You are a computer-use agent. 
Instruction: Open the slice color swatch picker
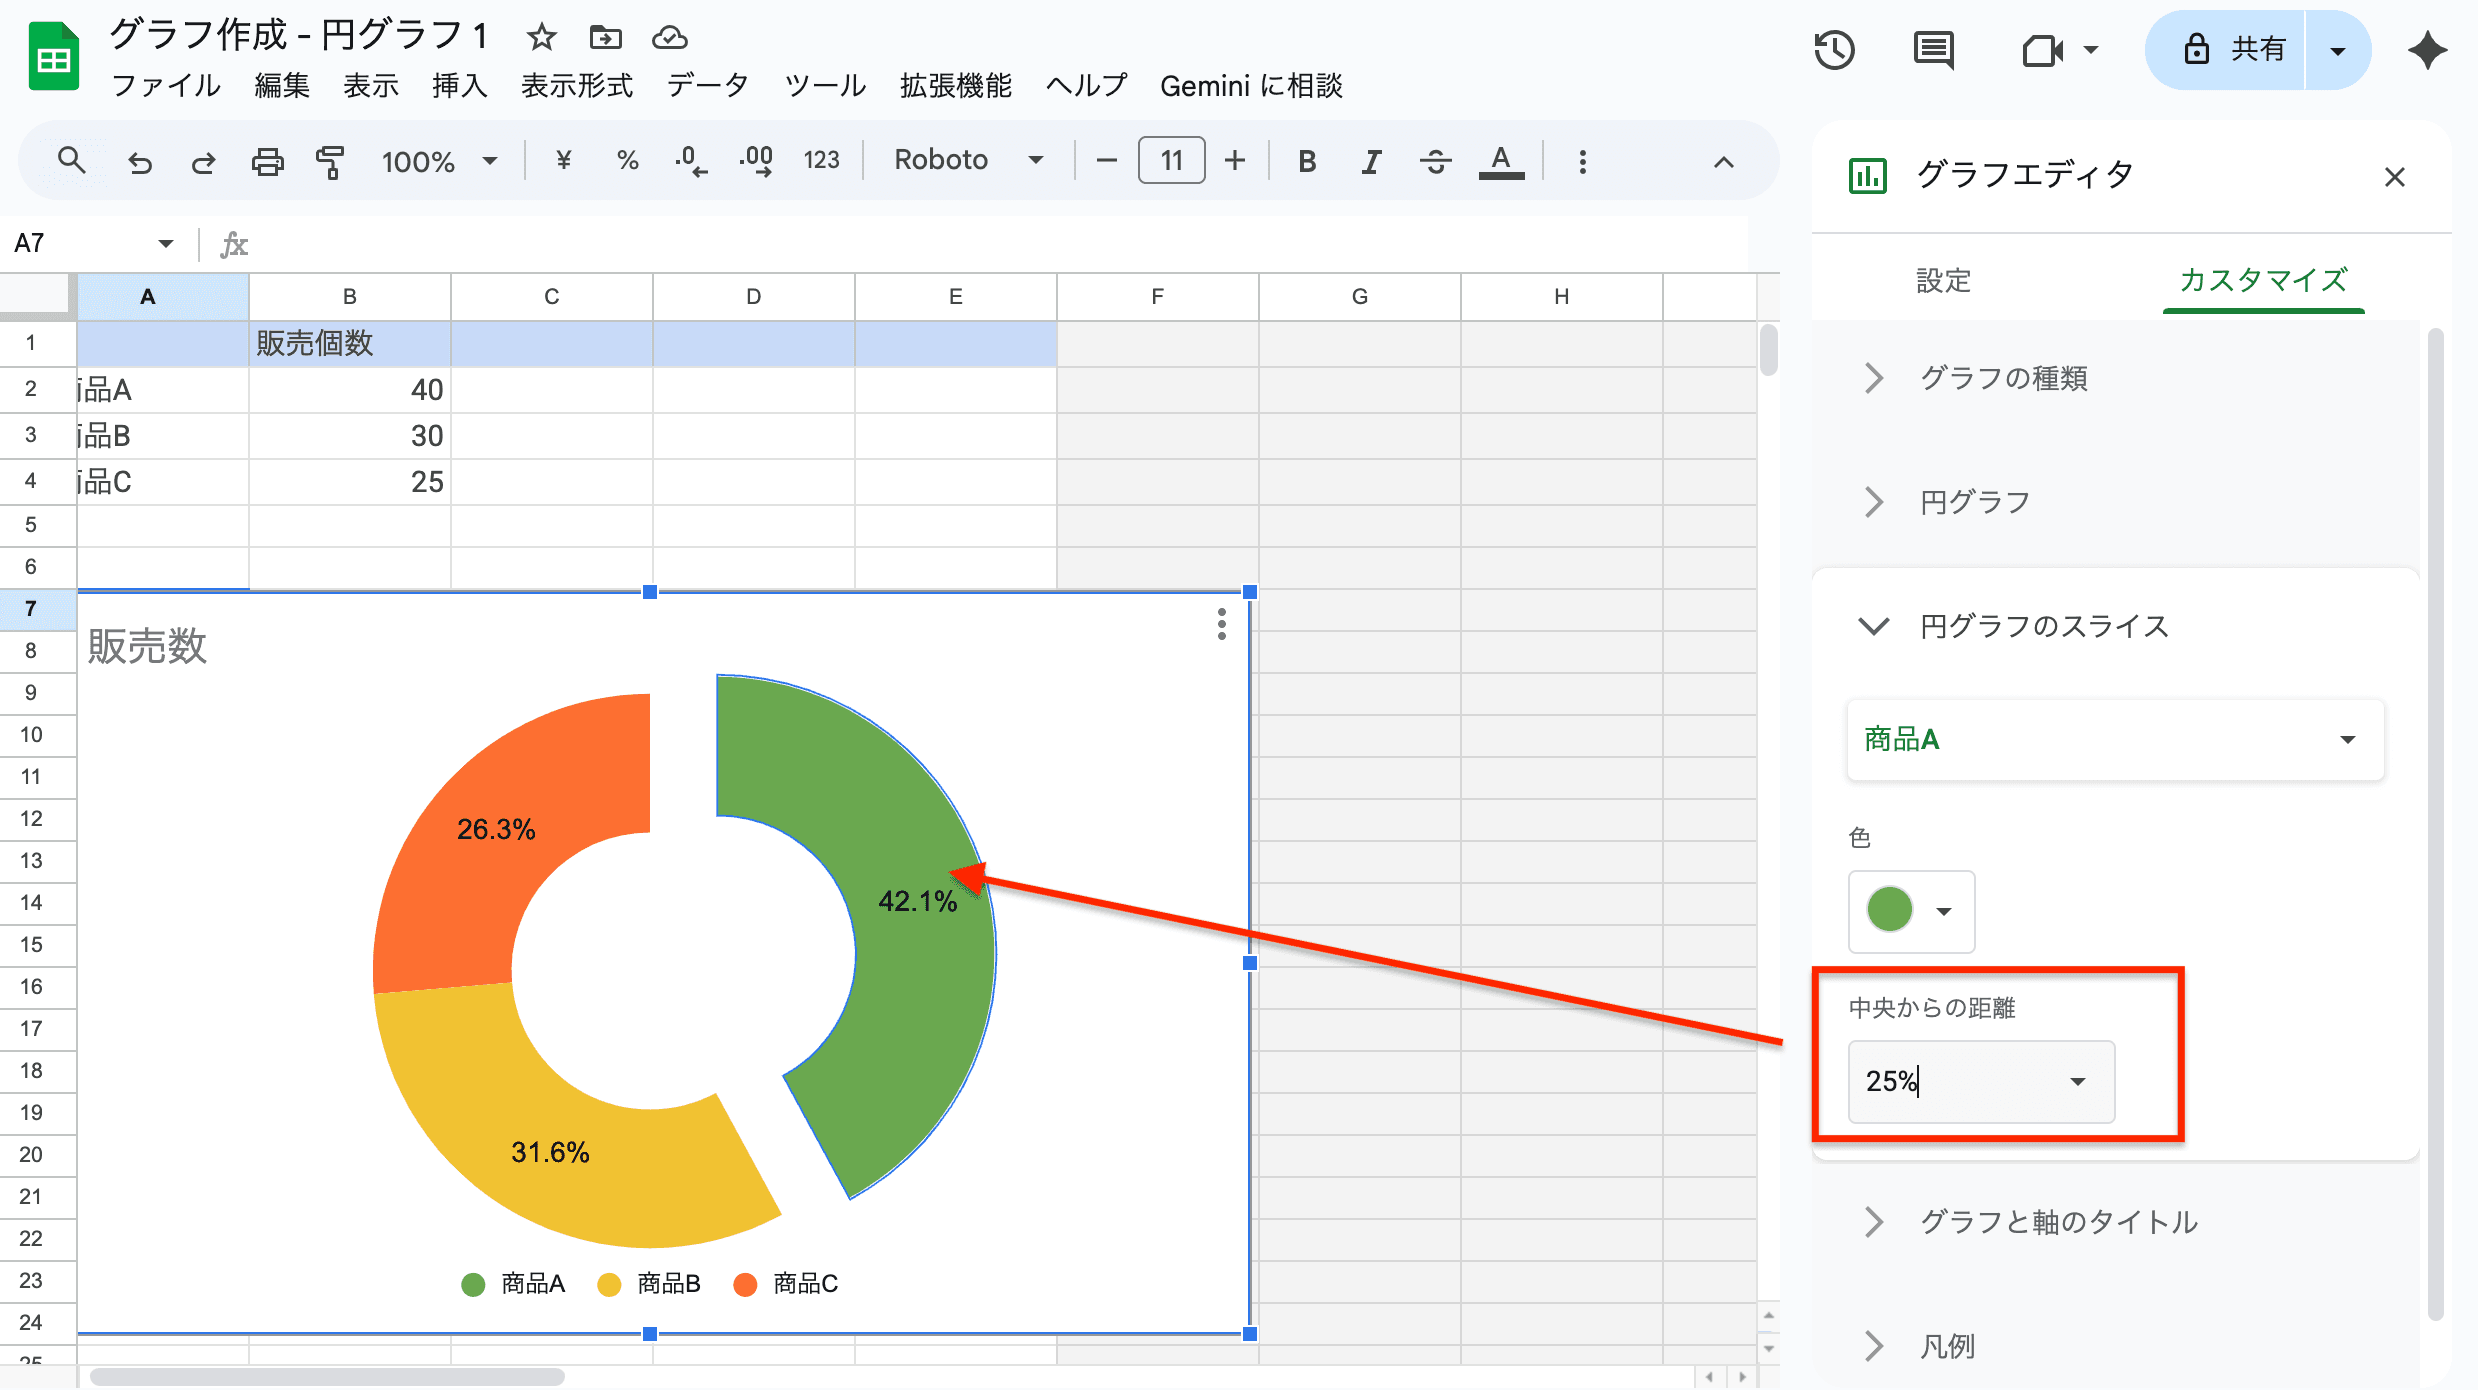(x=1910, y=911)
